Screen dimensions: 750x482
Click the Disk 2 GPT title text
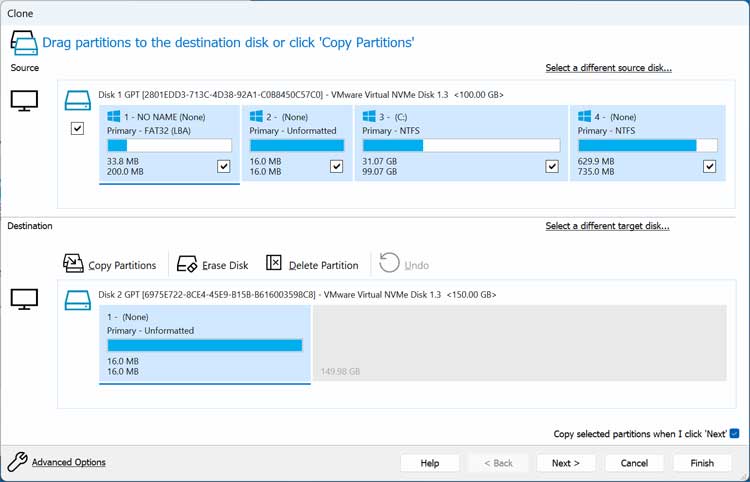(x=297, y=295)
